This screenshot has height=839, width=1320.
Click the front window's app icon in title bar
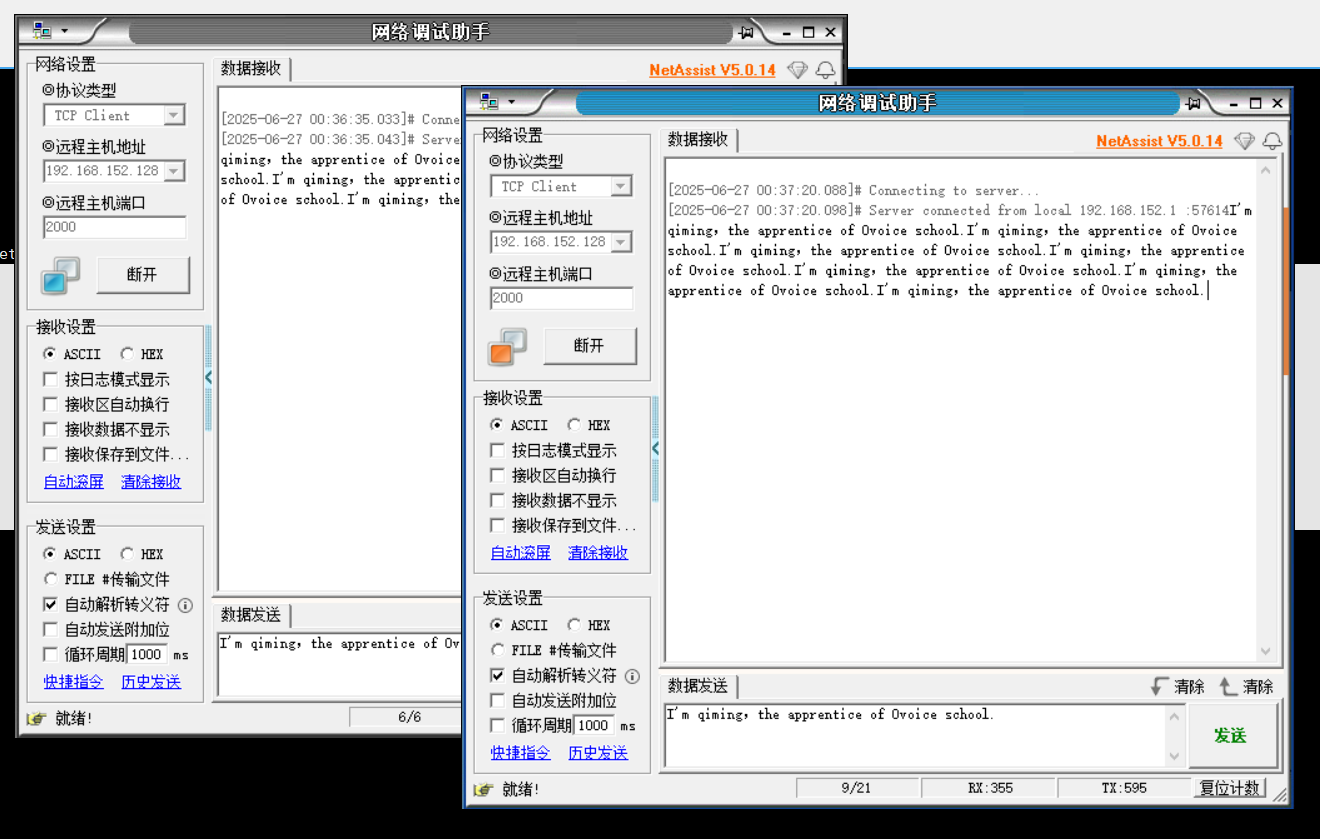[x=489, y=102]
